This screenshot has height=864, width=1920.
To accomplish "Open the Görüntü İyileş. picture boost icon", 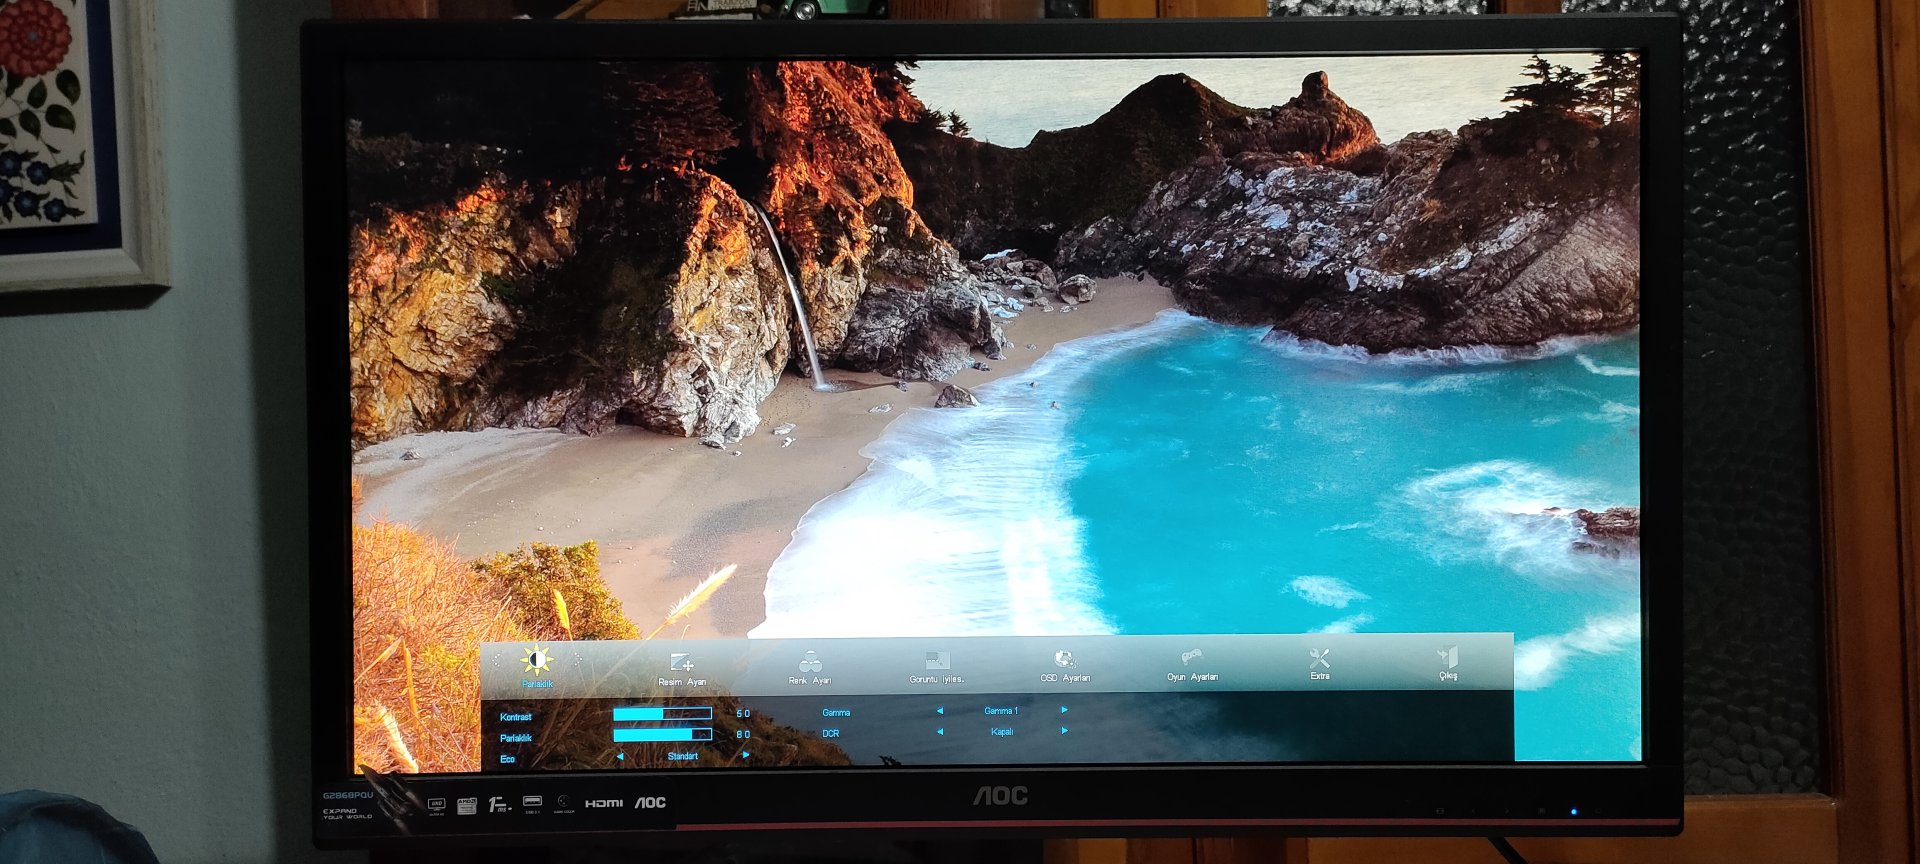I will click(x=937, y=661).
